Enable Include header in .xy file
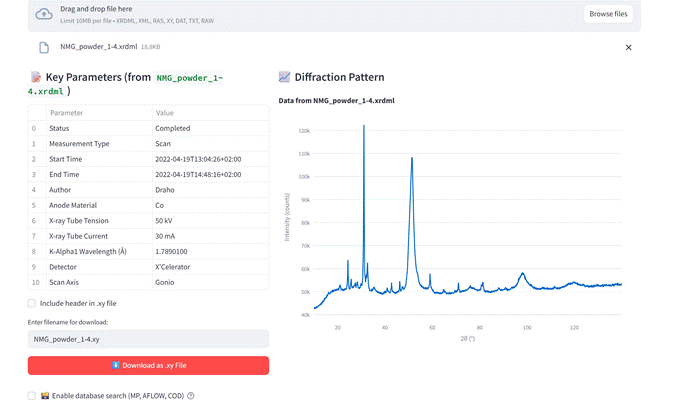Viewport: 681px width, 410px height. [32, 303]
